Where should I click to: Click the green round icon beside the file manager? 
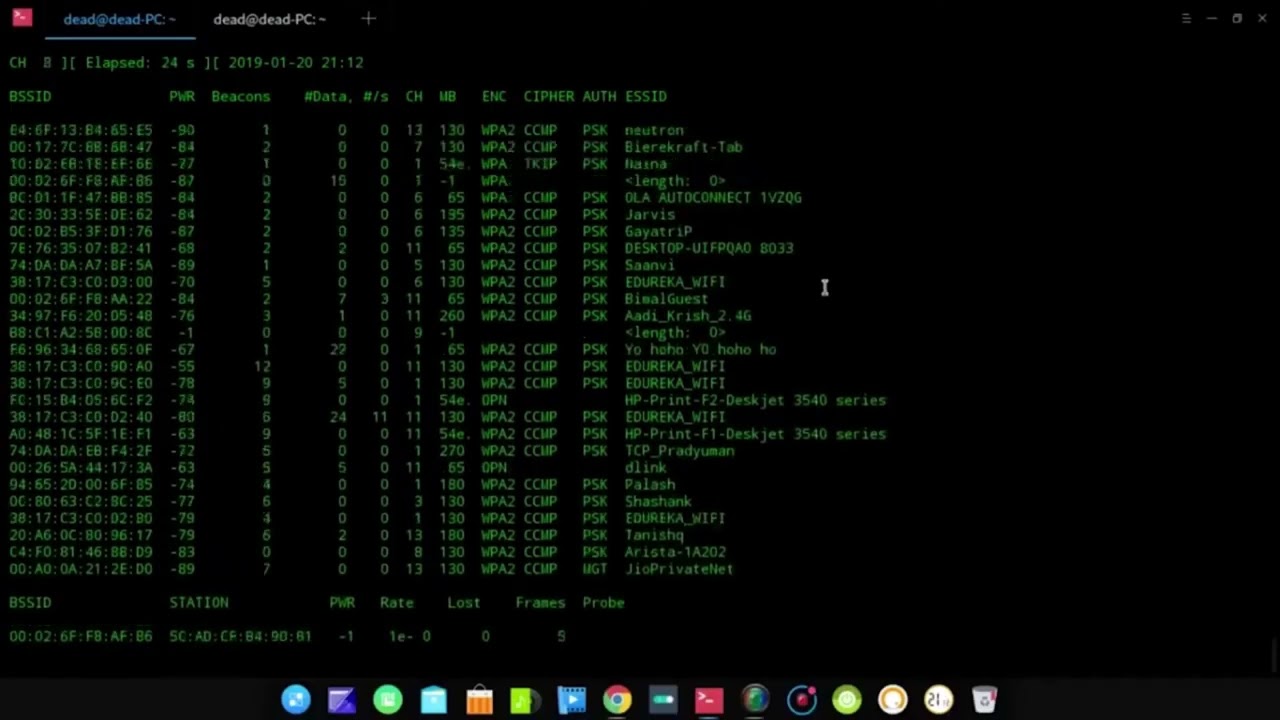388,700
